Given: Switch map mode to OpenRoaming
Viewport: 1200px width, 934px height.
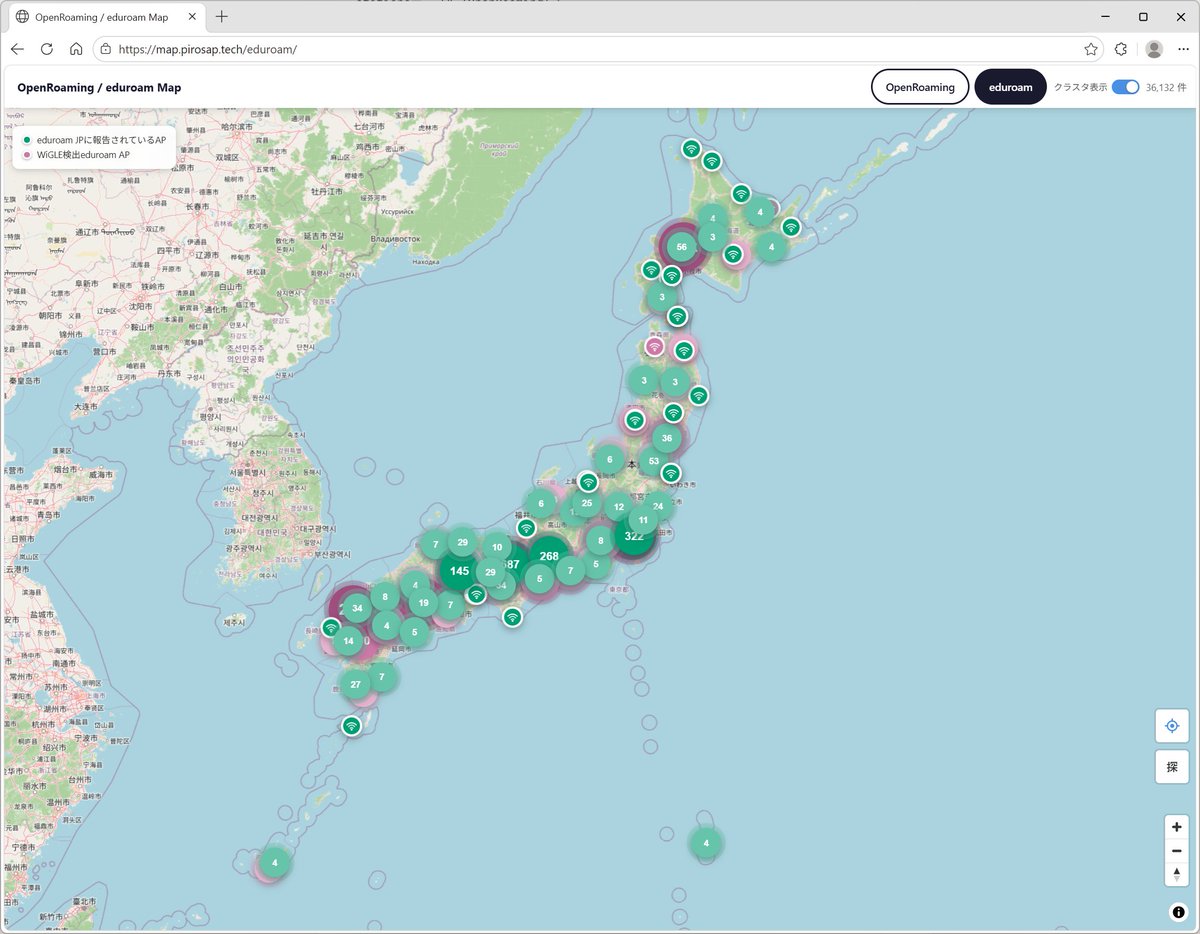Looking at the screenshot, I should pos(919,87).
